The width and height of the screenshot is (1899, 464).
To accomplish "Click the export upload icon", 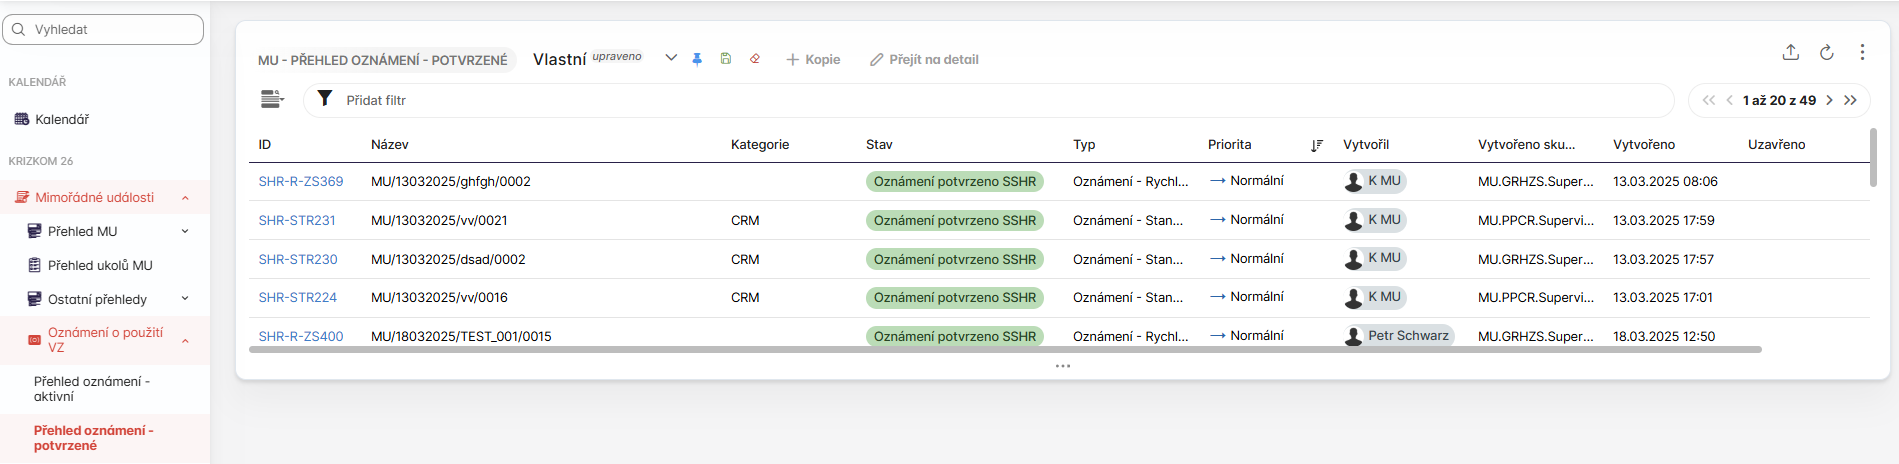I will pyautogui.click(x=1790, y=52).
